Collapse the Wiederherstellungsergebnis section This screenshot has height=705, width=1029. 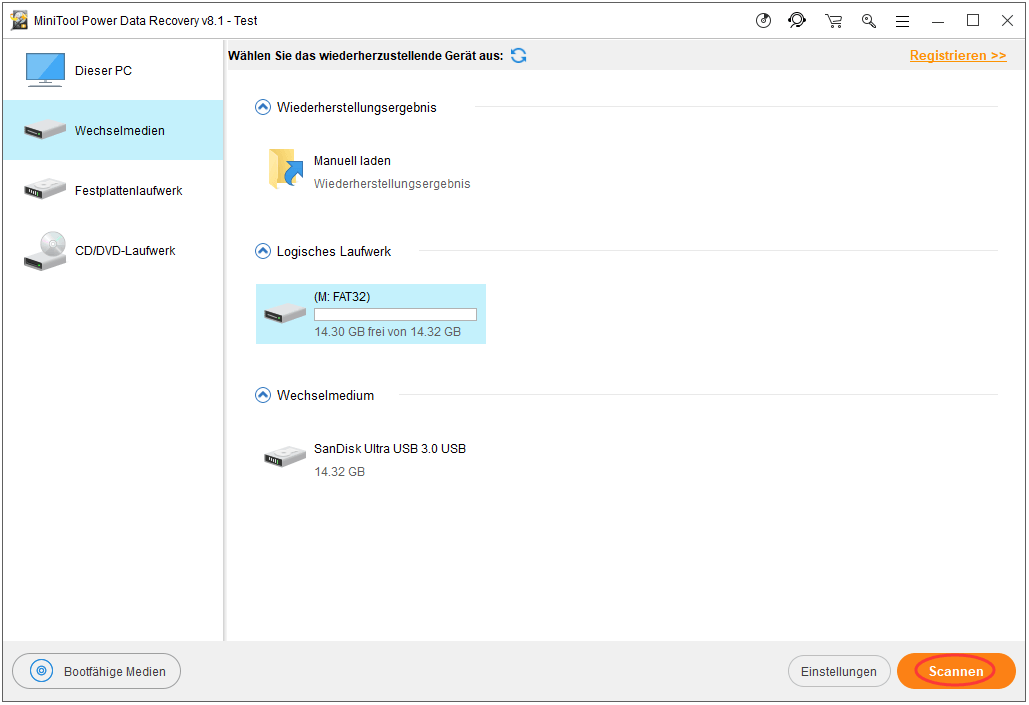[263, 107]
